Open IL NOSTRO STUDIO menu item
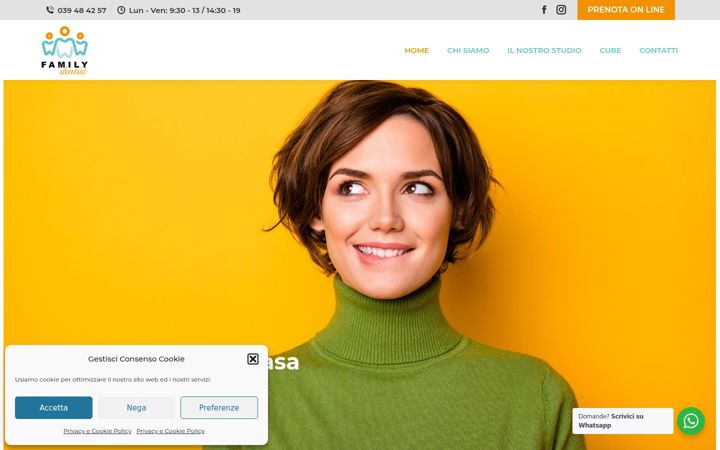The image size is (720, 450). tap(544, 51)
